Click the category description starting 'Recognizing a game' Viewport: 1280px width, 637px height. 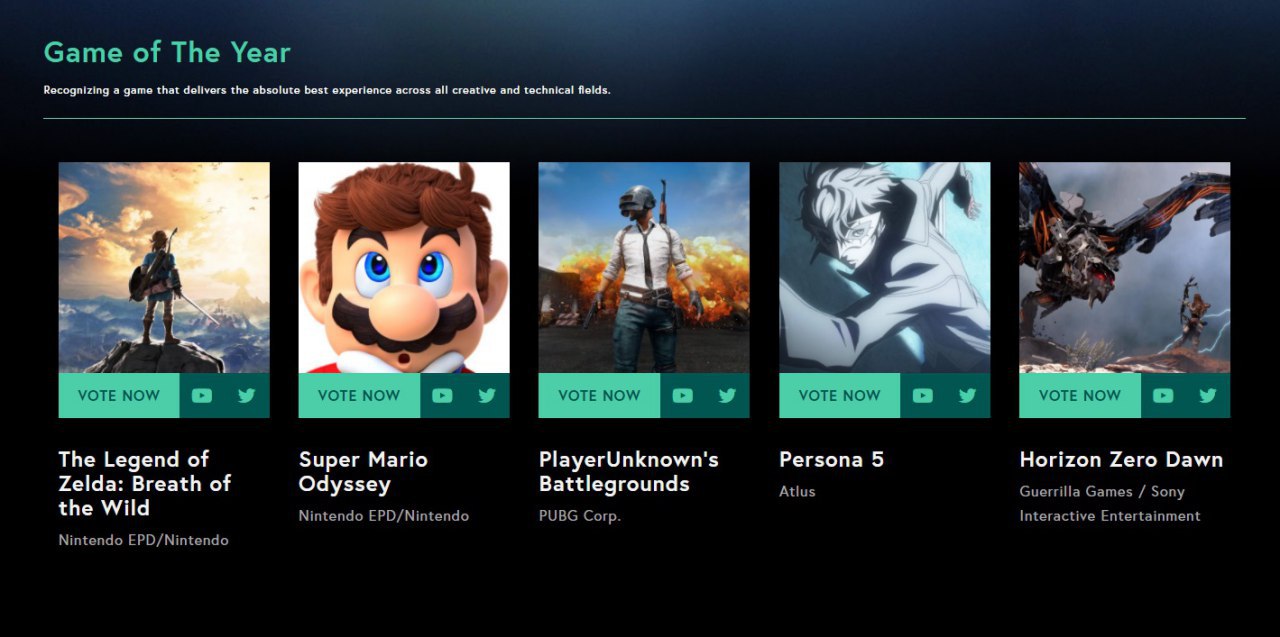[327, 90]
